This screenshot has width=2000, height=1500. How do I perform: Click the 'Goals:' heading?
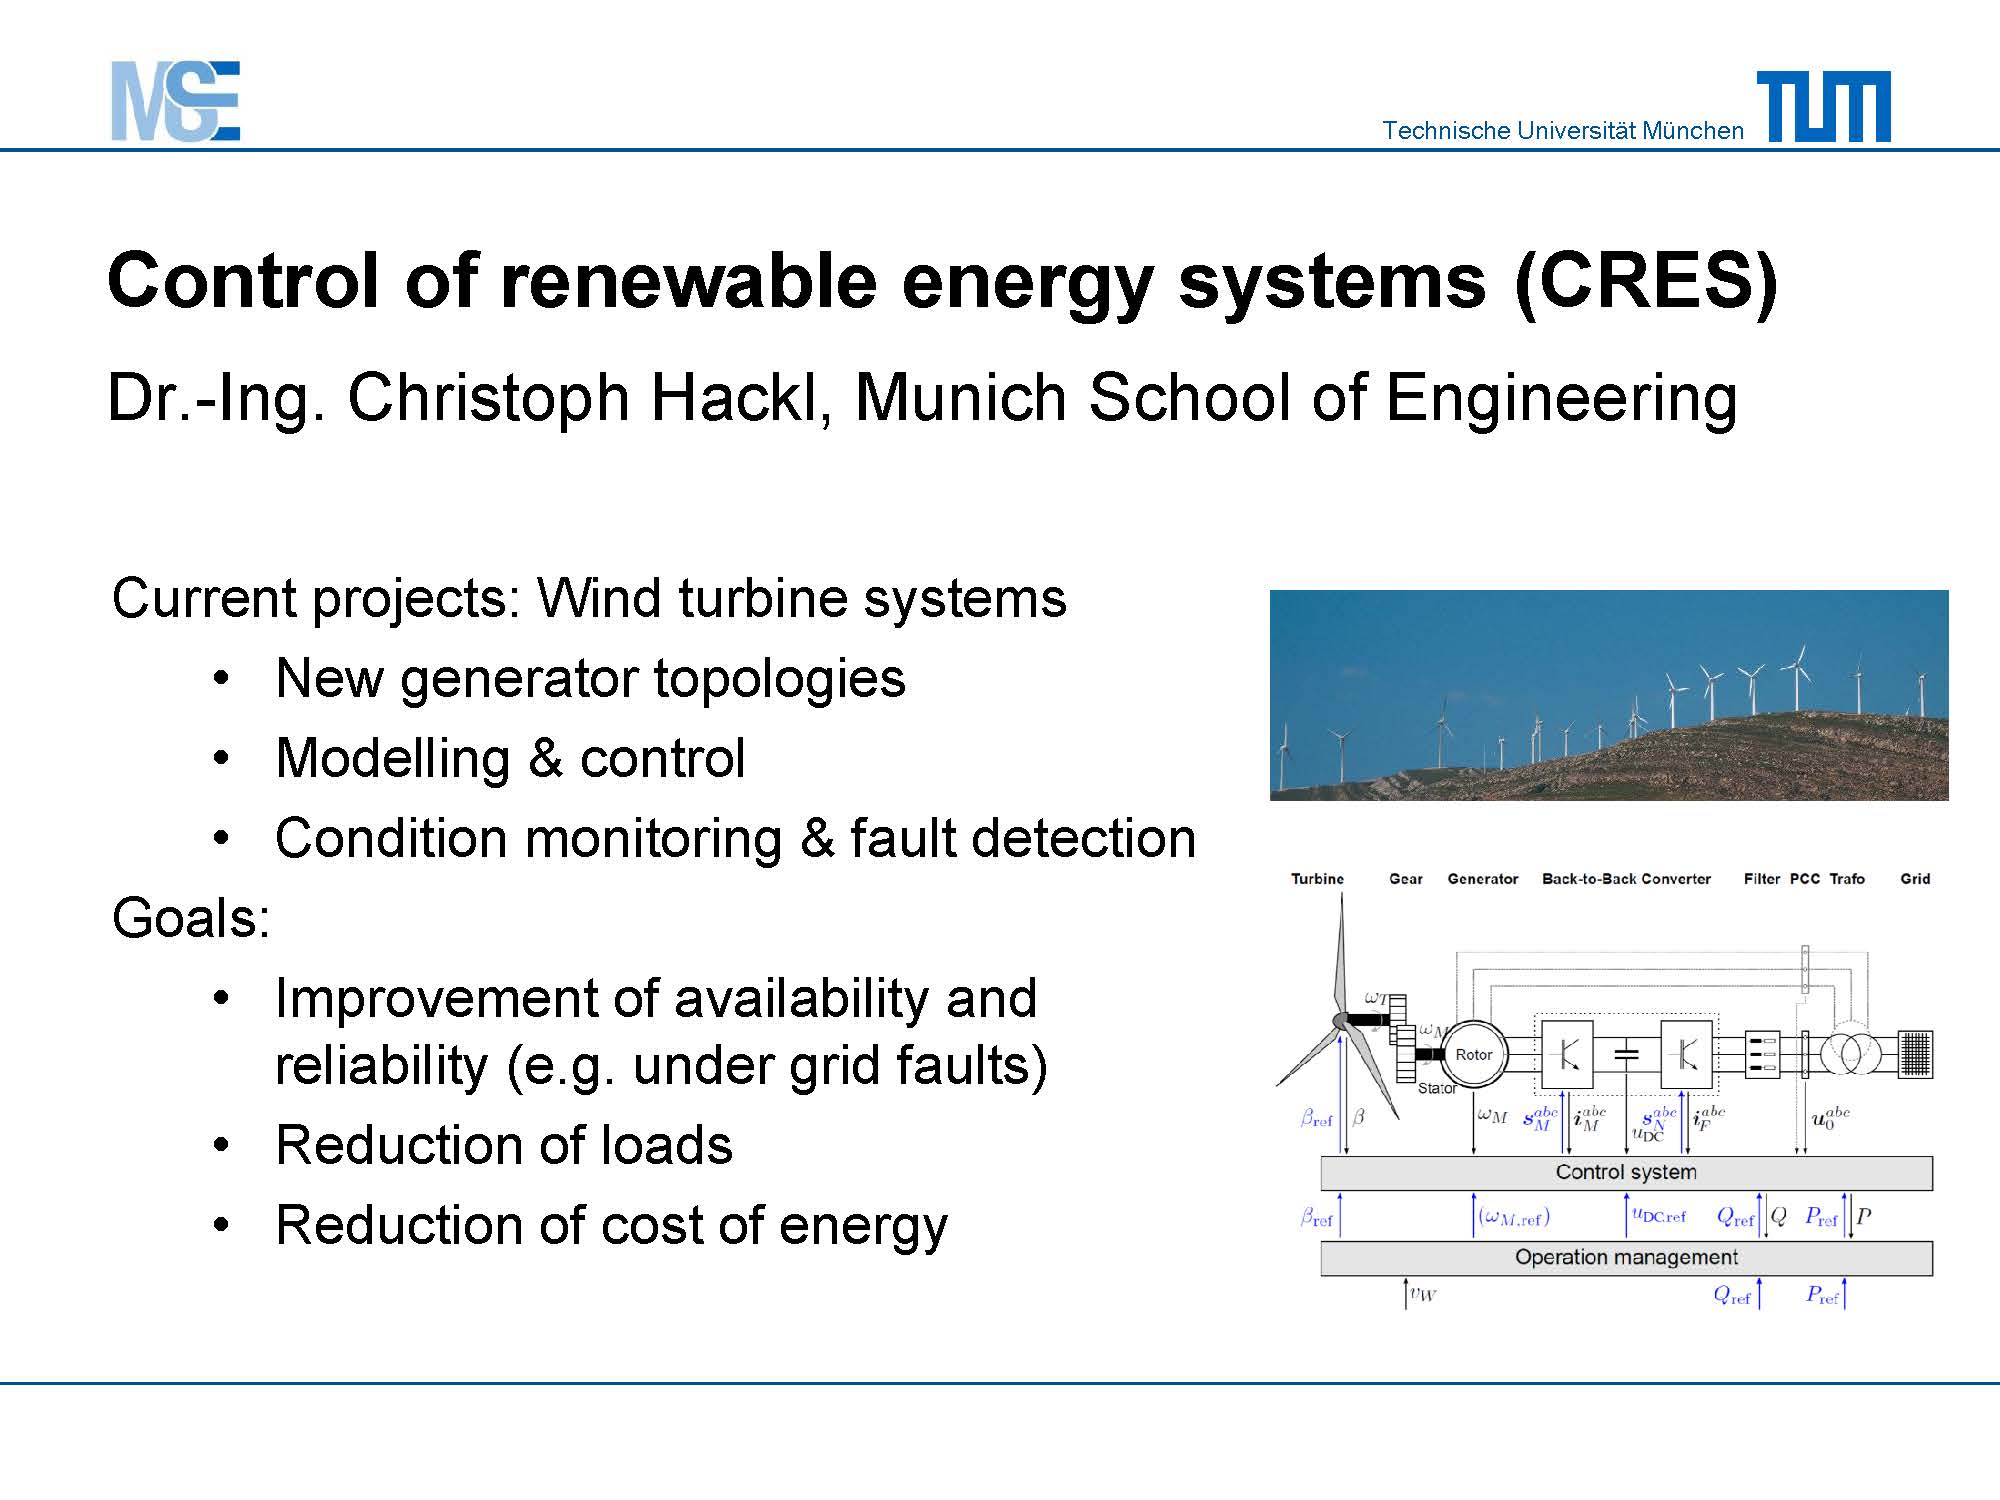point(191,918)
